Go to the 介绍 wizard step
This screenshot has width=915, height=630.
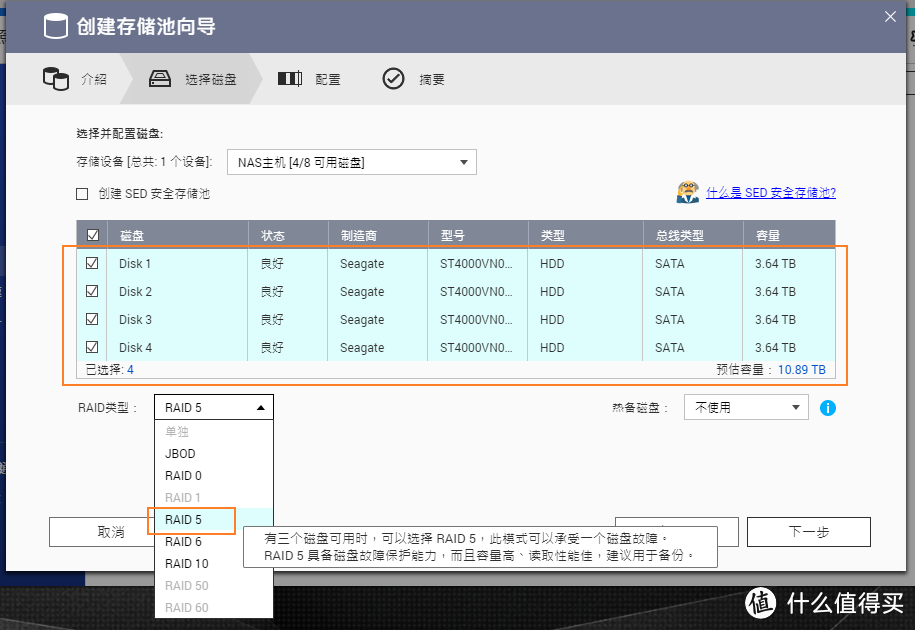[x=75, y=79]
